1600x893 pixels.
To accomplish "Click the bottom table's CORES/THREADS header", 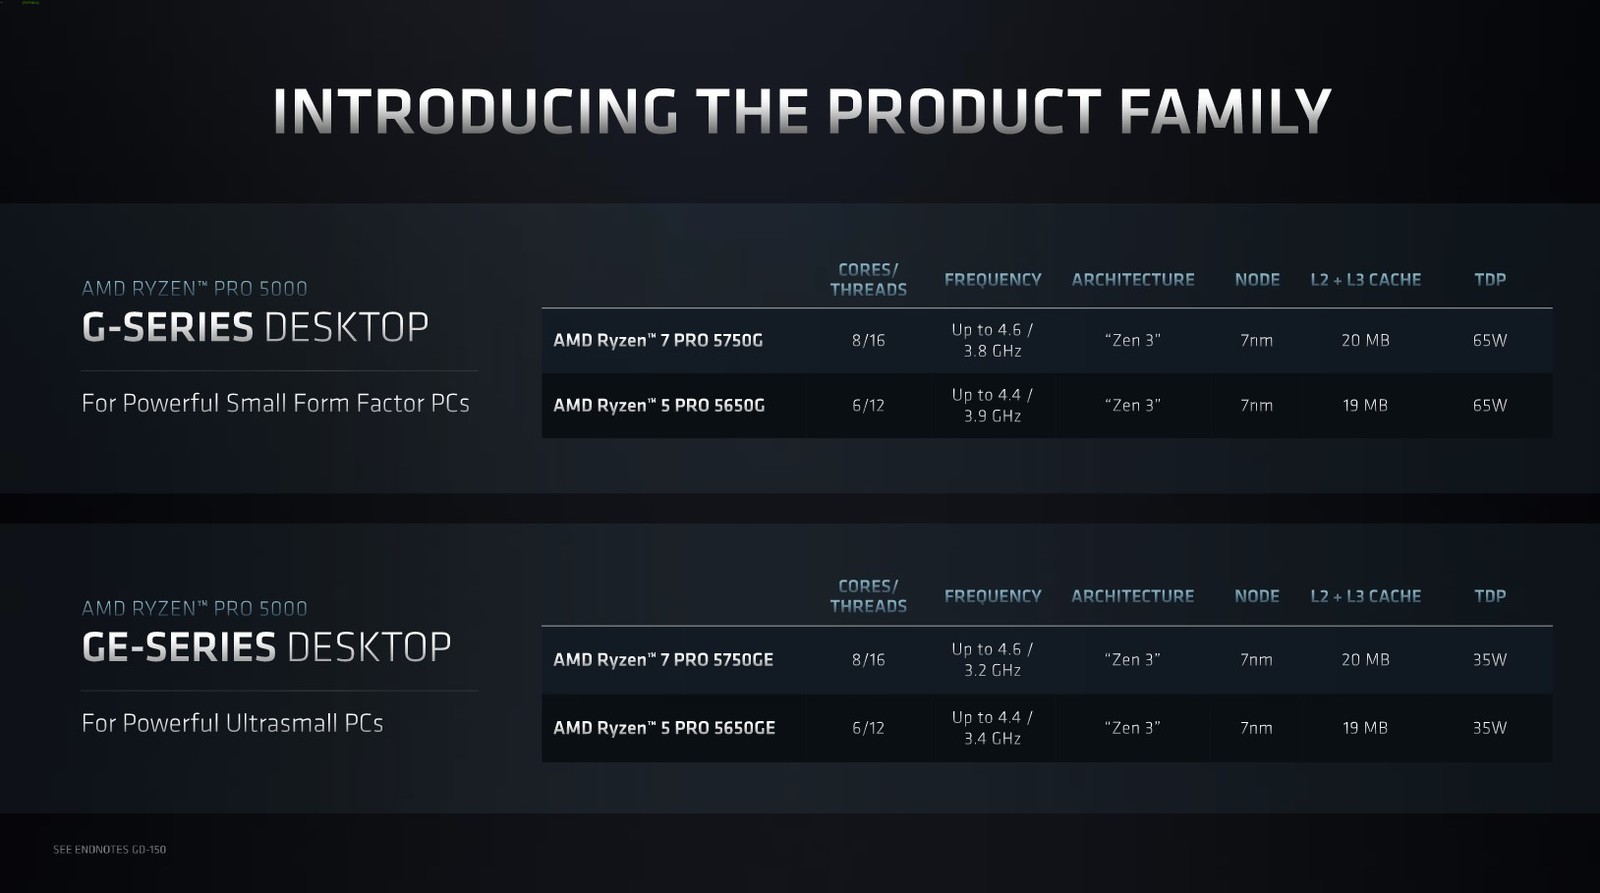I will point(868,596).
